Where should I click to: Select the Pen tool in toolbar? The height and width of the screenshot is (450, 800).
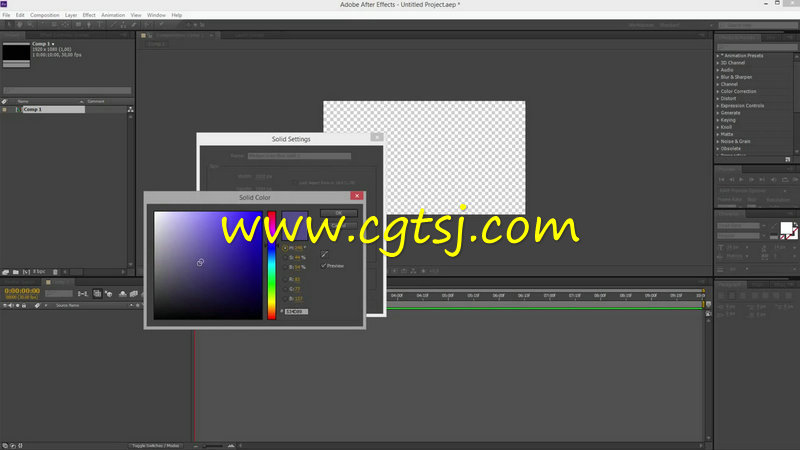[x=89, y=24]
